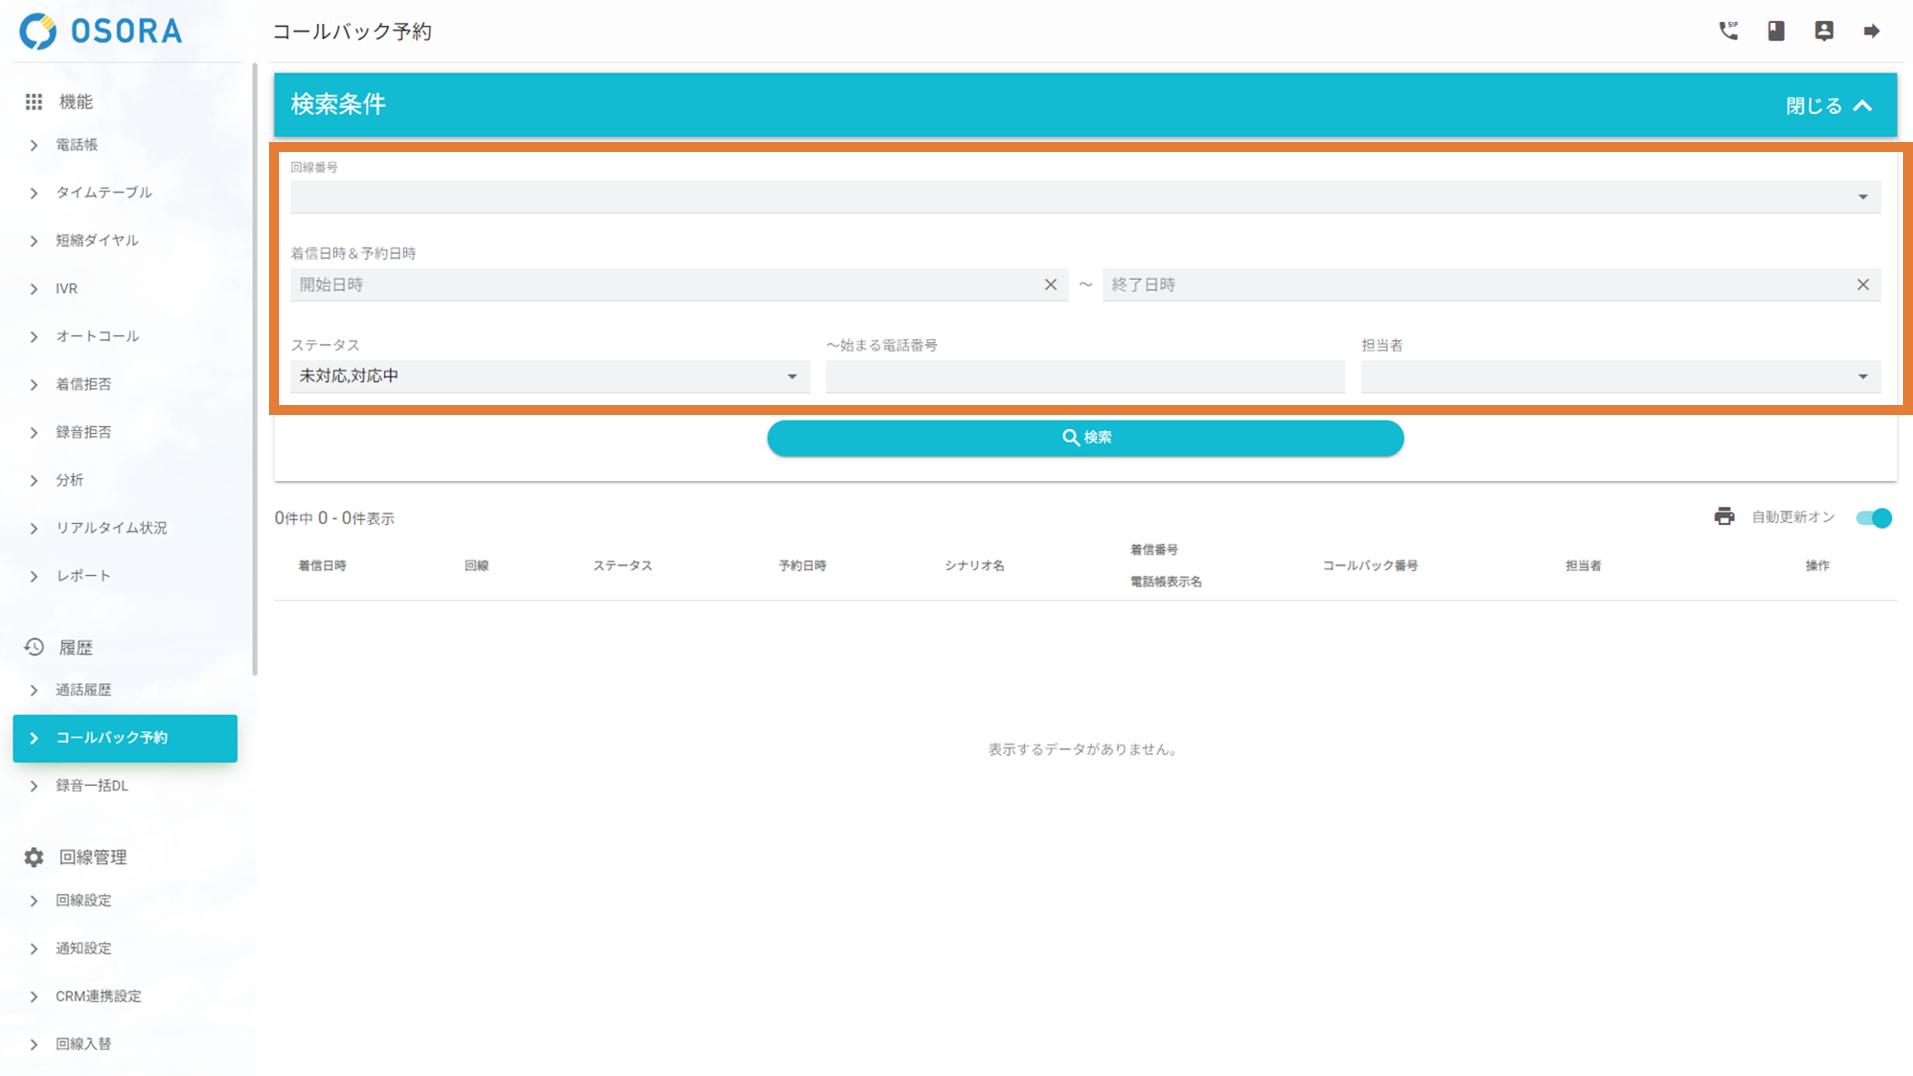Click the account profile icon
Screen dimensions: 1913x1076
(1824, 31)
